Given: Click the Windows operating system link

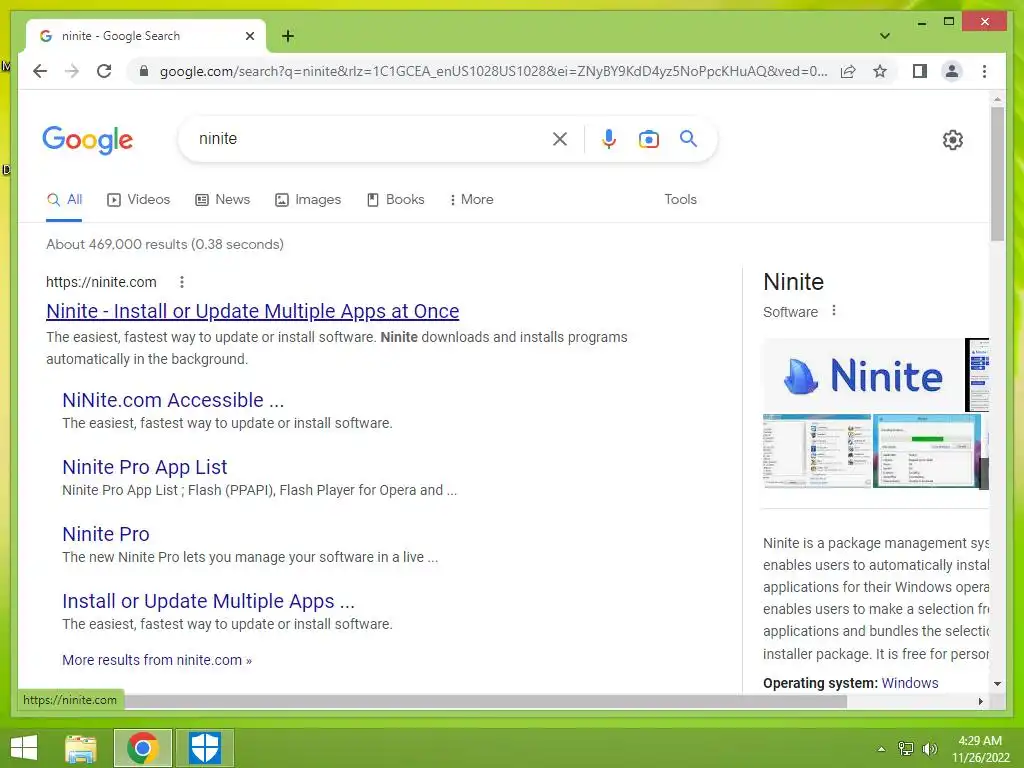Looking at the screenshot, I should point(910,683).
